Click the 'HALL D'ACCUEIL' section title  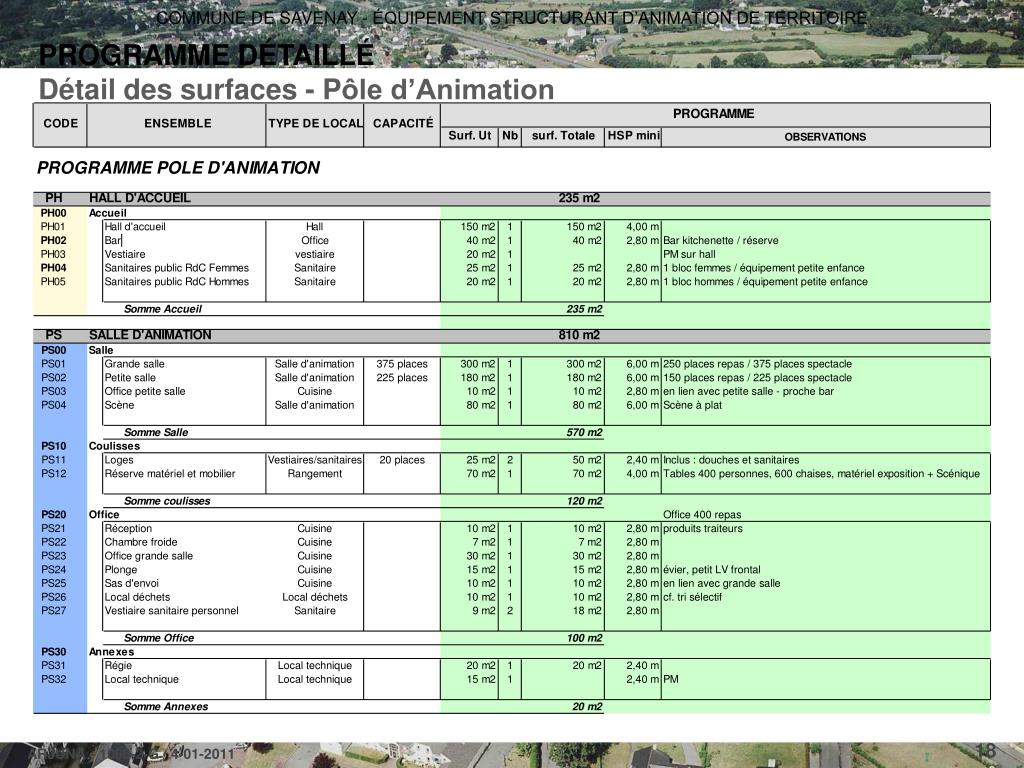[140, 198]
